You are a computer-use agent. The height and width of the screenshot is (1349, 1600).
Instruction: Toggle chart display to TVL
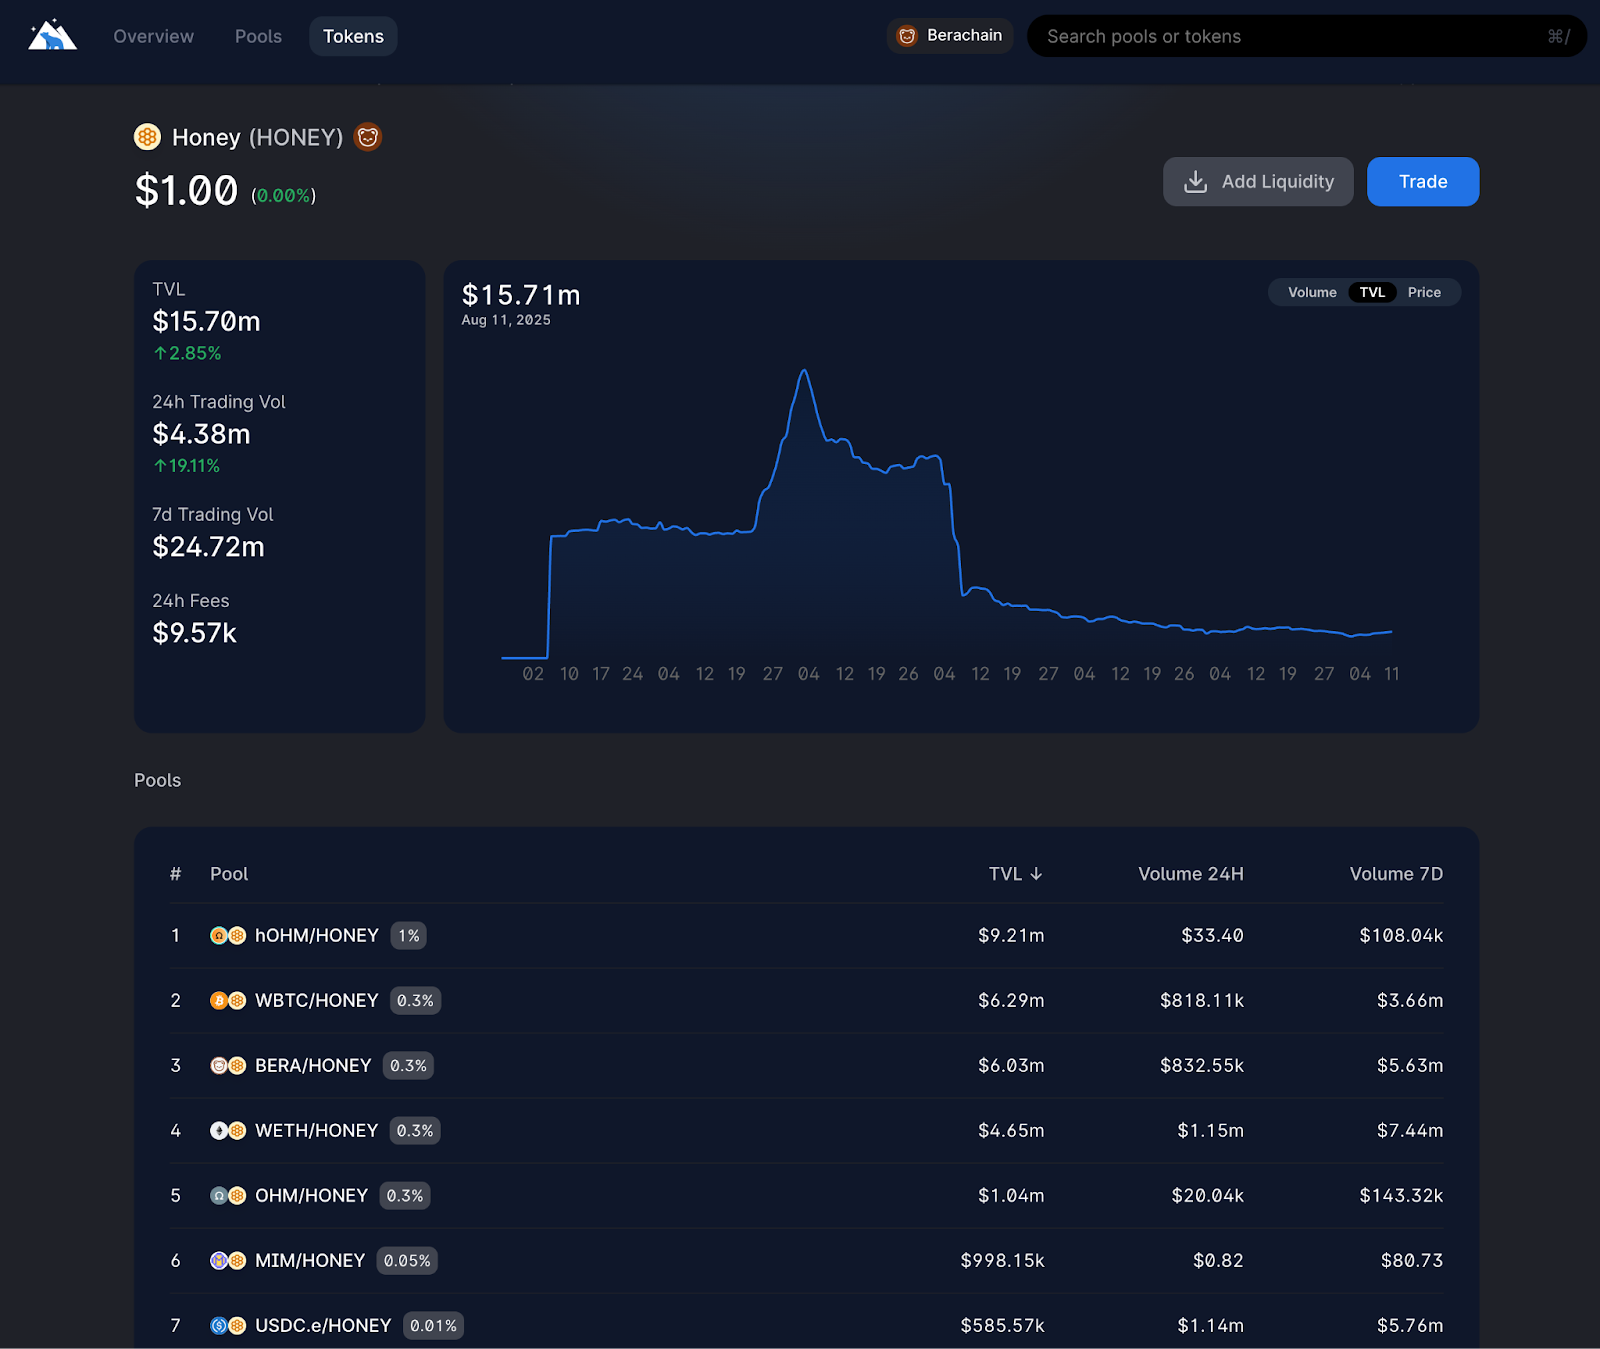[x=1372, y=292]
